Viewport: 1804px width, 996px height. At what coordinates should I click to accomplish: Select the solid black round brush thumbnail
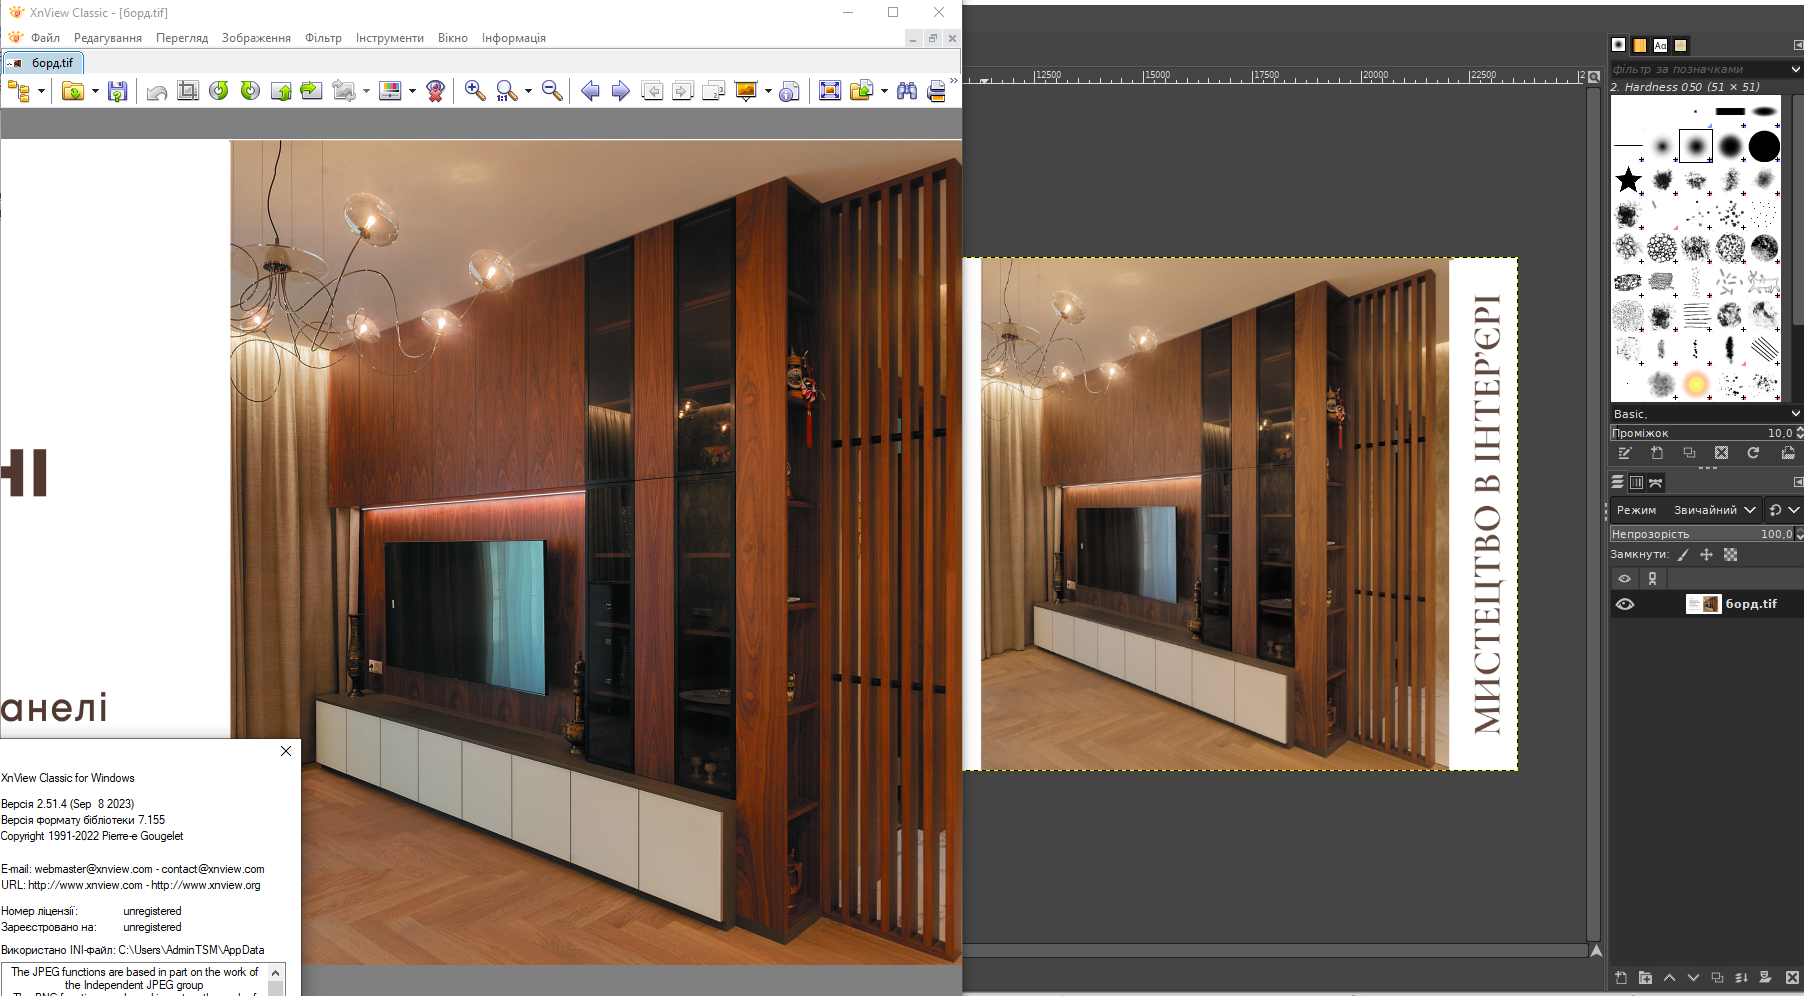[x=1764, y=147]
